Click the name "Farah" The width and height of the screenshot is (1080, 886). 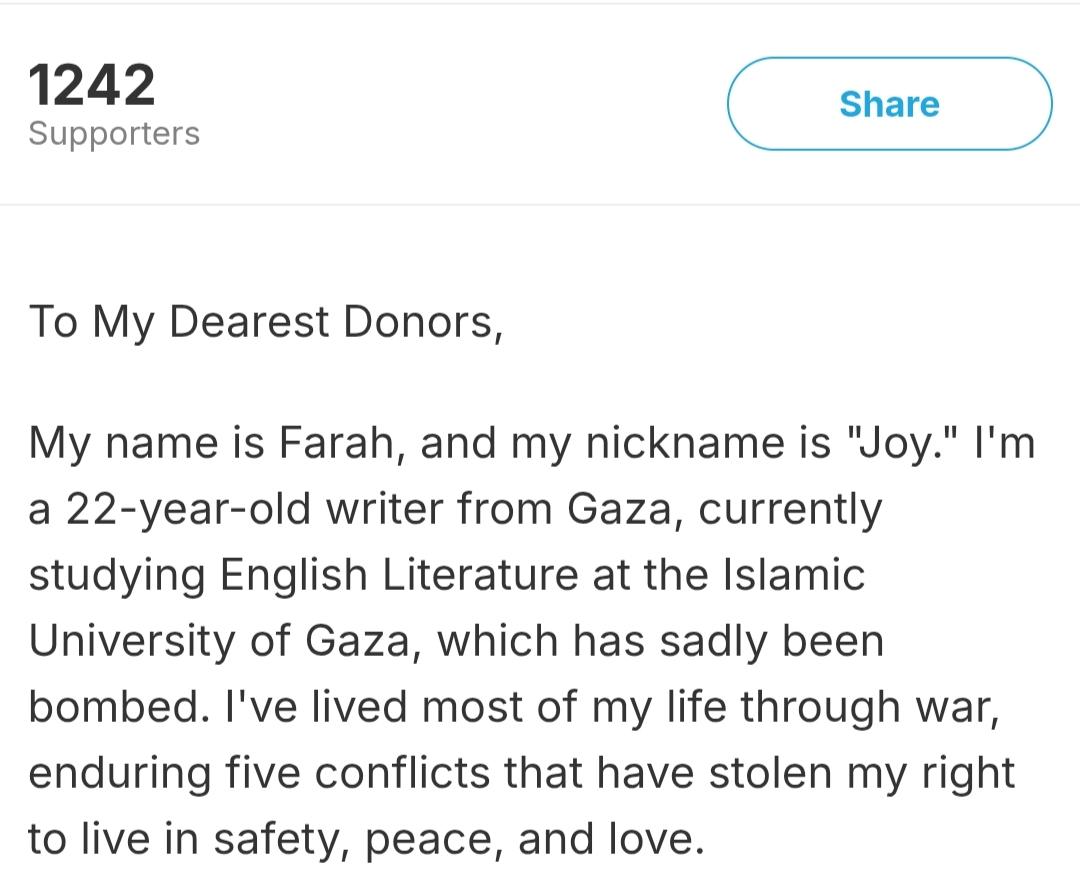pos(338,442)
